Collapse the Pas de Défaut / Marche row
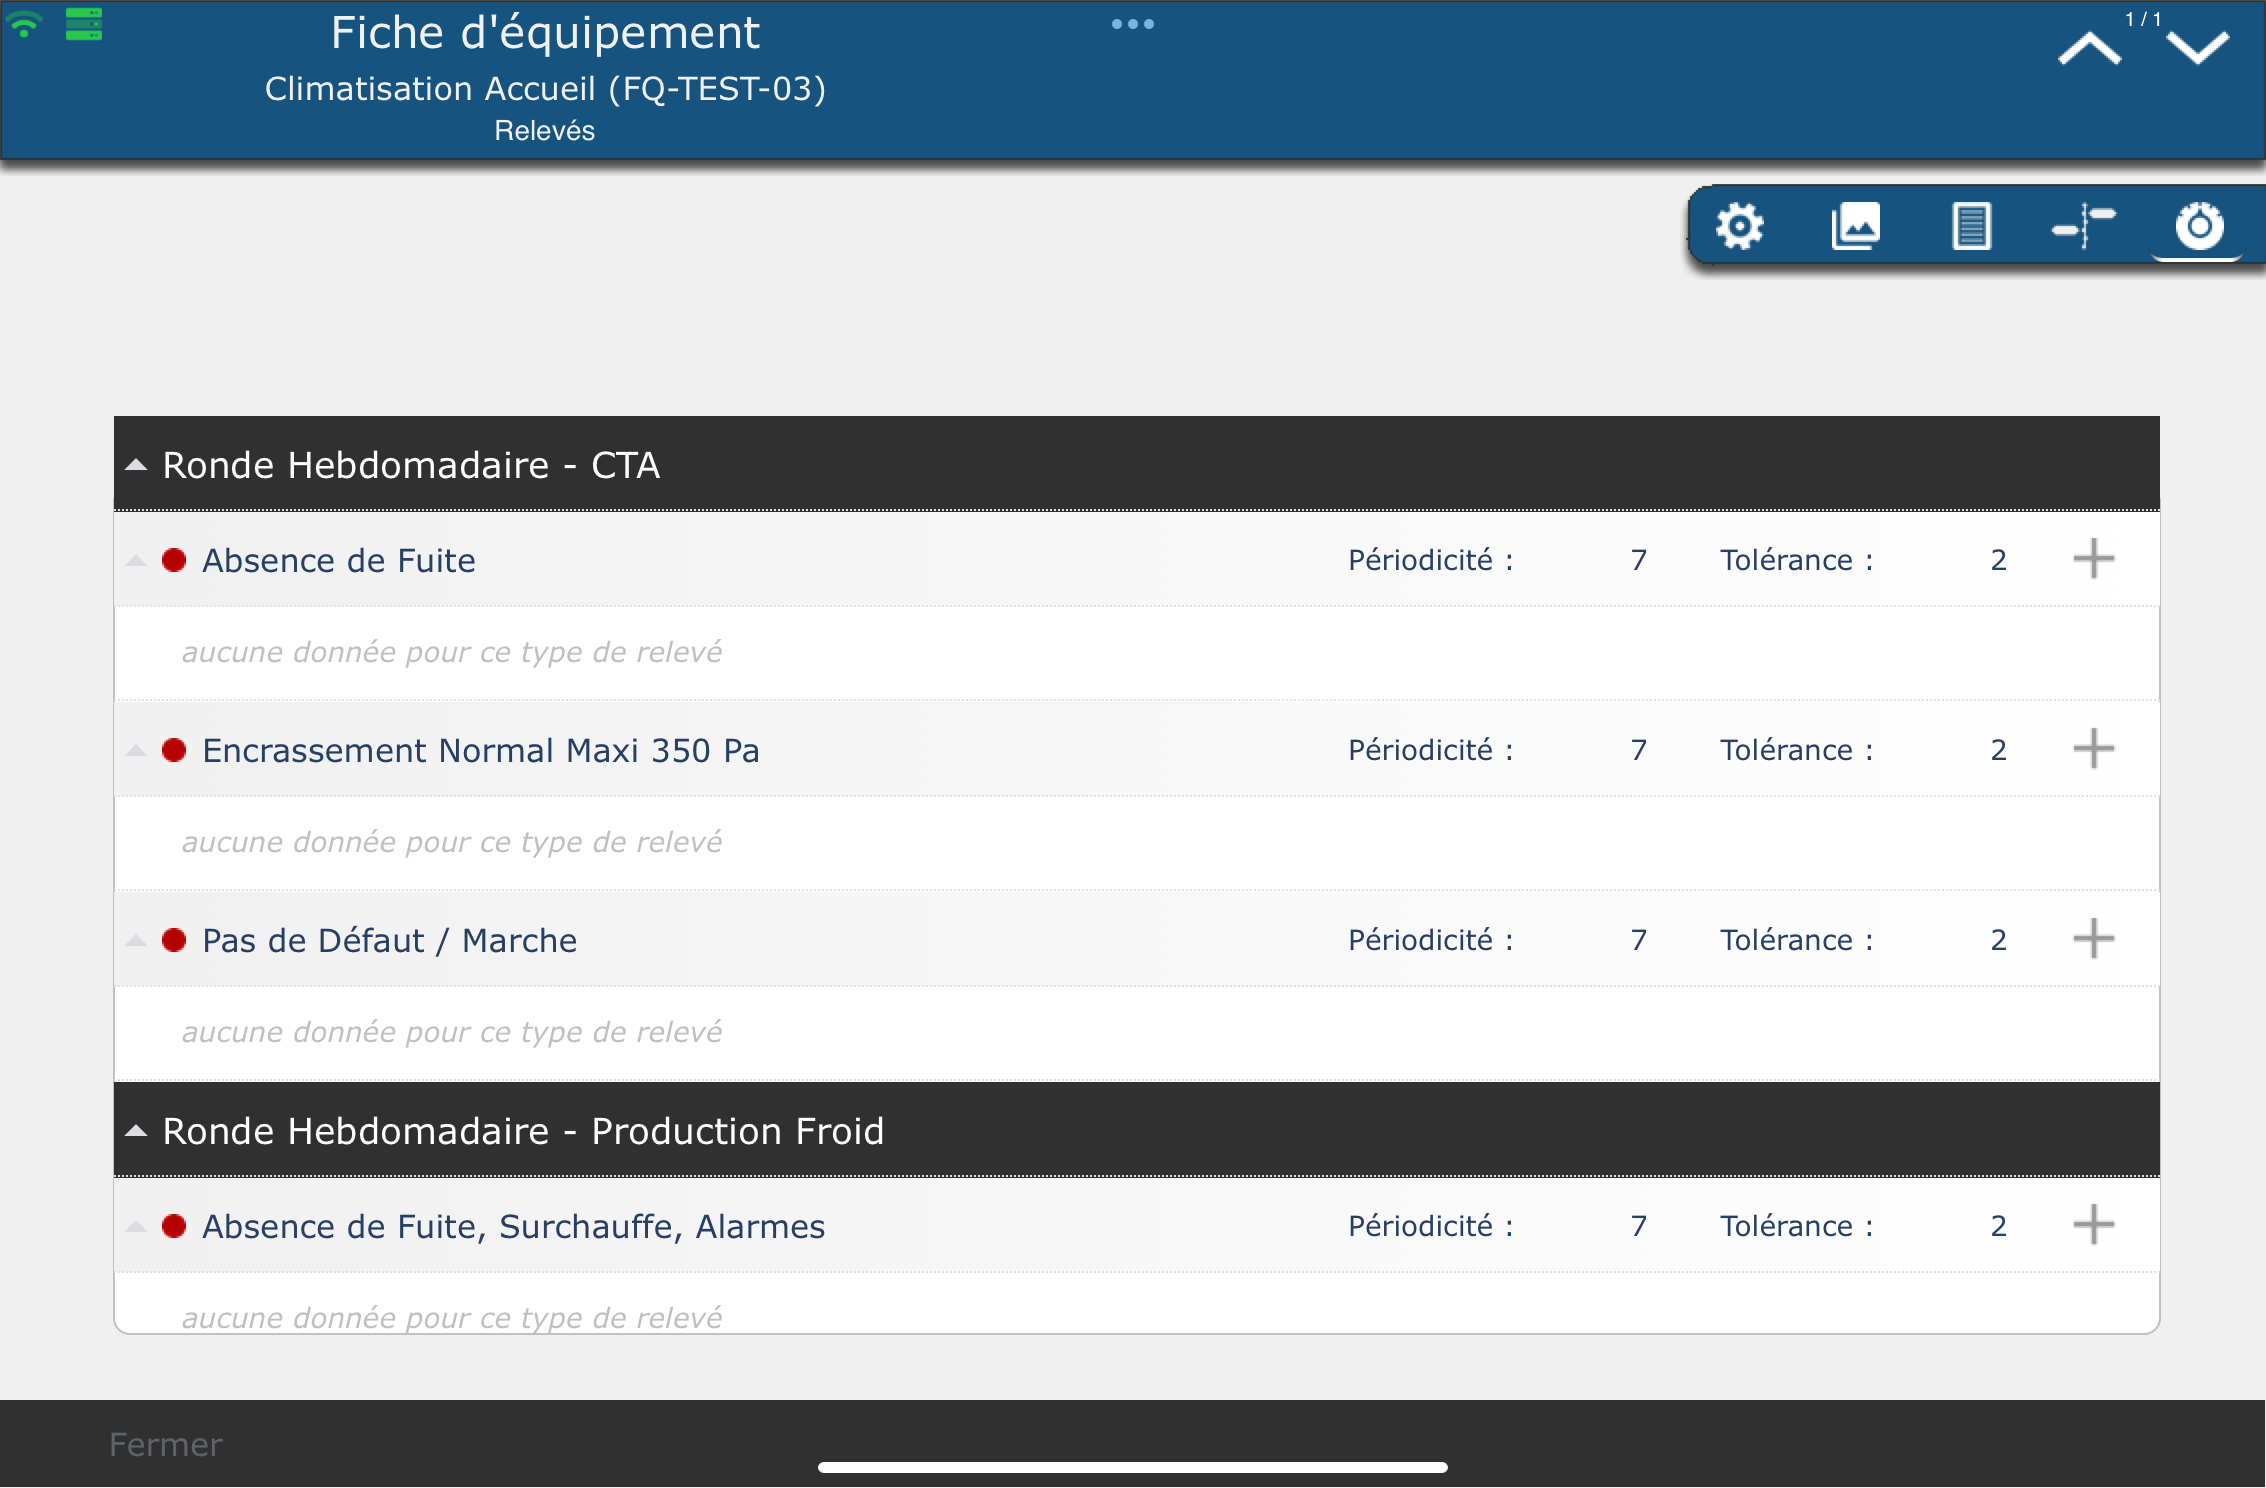This screenshot has width=2266, height=1488. click(137, 940)
